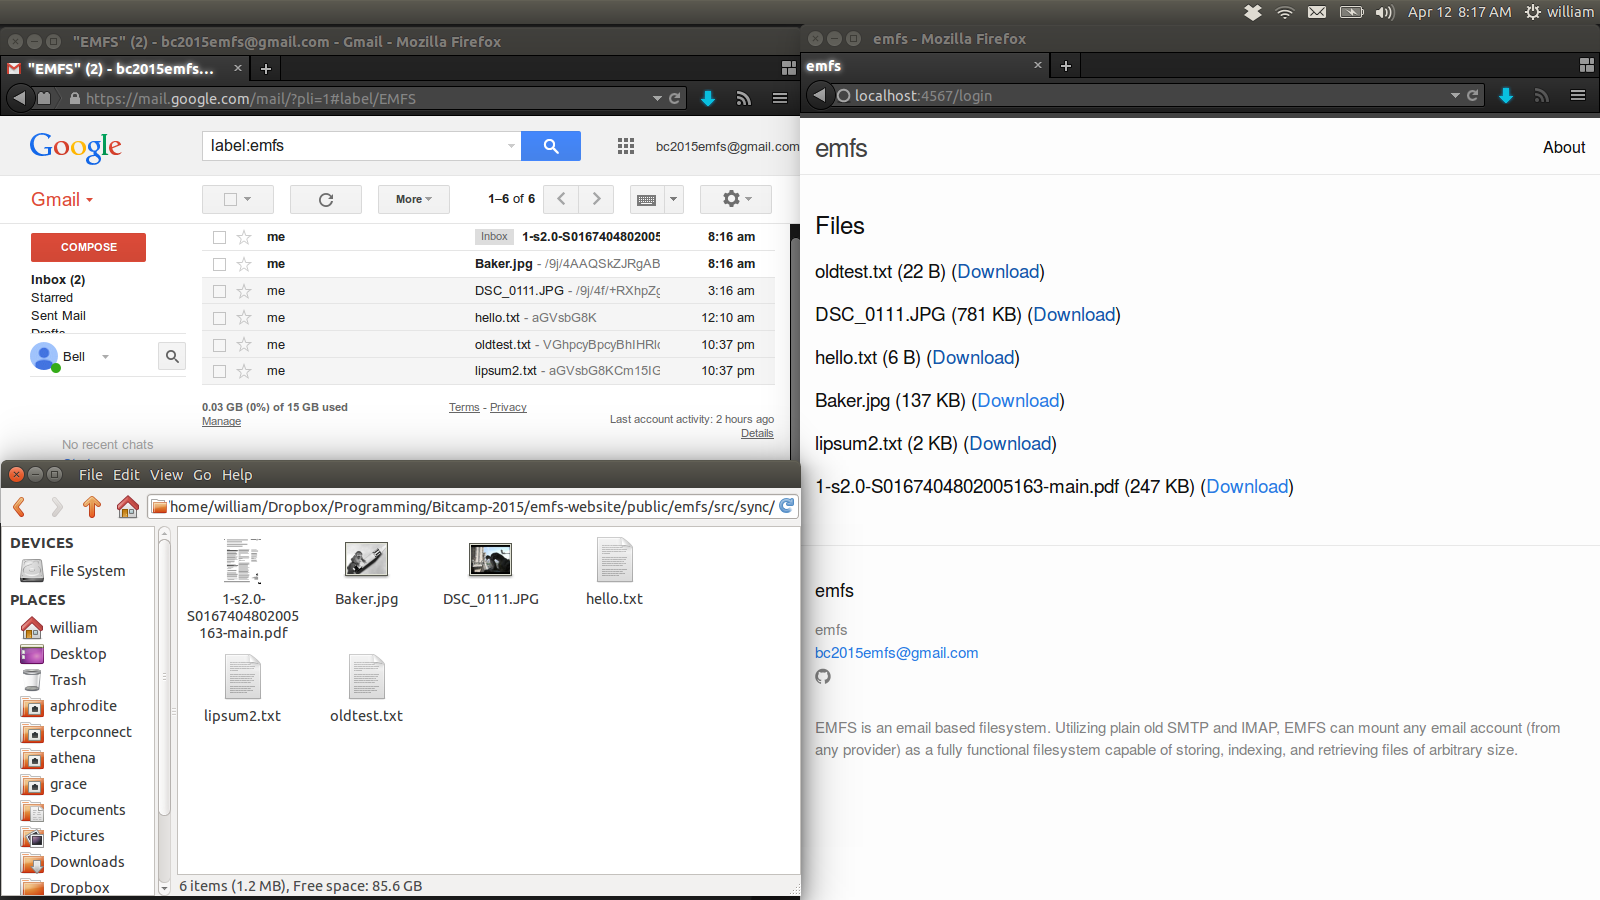This screenshot has width=1600, height=900.
Task: Open File menu in file manager
Action: click(91, 475)
